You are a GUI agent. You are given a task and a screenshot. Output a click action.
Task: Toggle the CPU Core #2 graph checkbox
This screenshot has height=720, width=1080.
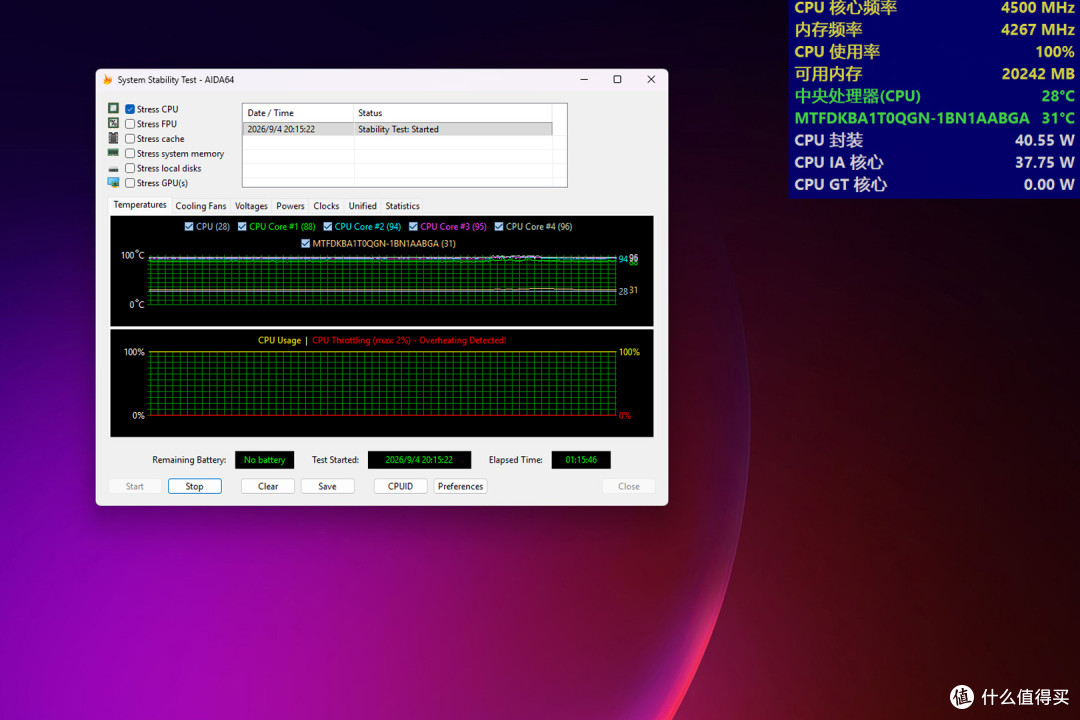pyautogui.click(x=327, y=227)
